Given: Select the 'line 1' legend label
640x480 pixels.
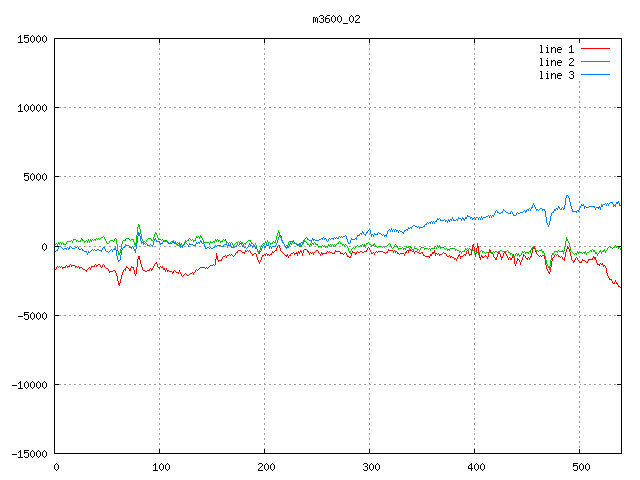Looking at the screenshot, I should click(557, 48).
